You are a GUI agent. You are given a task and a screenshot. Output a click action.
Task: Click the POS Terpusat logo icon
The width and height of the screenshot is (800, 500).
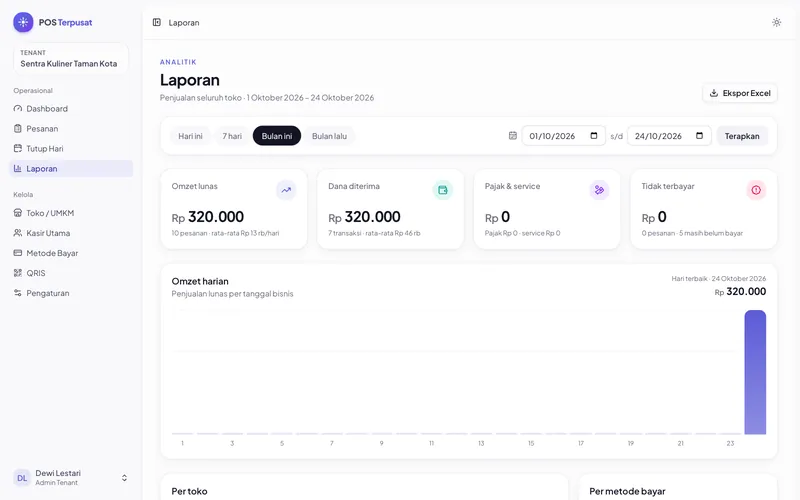coord(23,22)
